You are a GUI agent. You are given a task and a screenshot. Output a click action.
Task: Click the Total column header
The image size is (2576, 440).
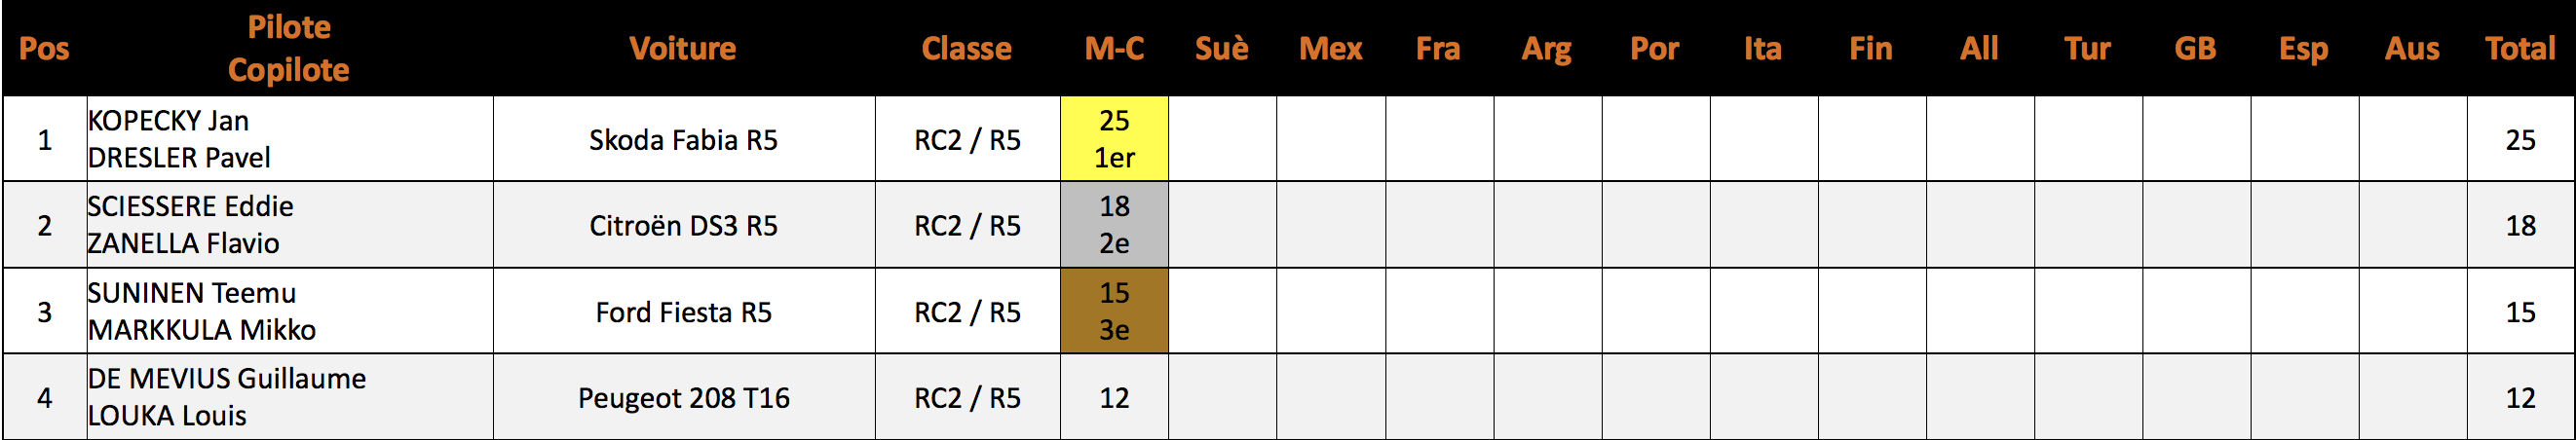2520,49
